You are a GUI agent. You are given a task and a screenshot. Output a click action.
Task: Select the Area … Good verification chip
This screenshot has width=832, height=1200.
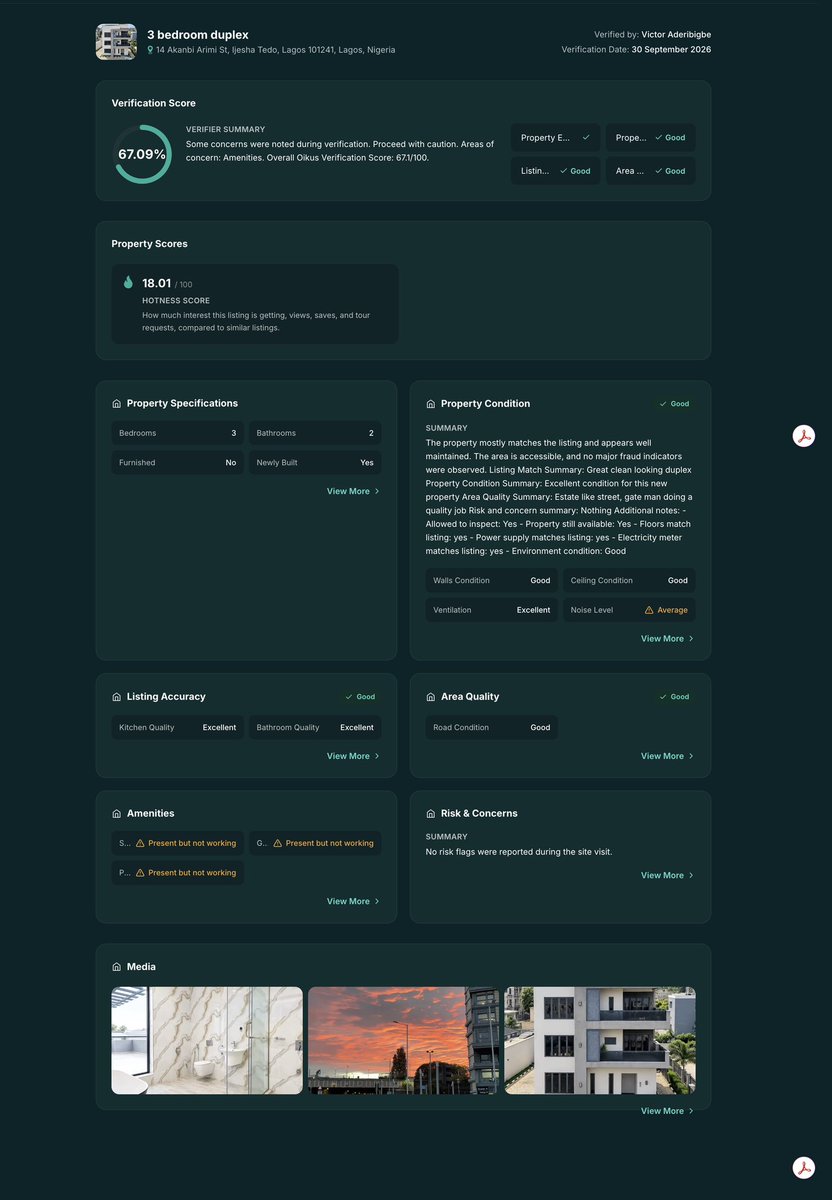[x=651, y=171]
